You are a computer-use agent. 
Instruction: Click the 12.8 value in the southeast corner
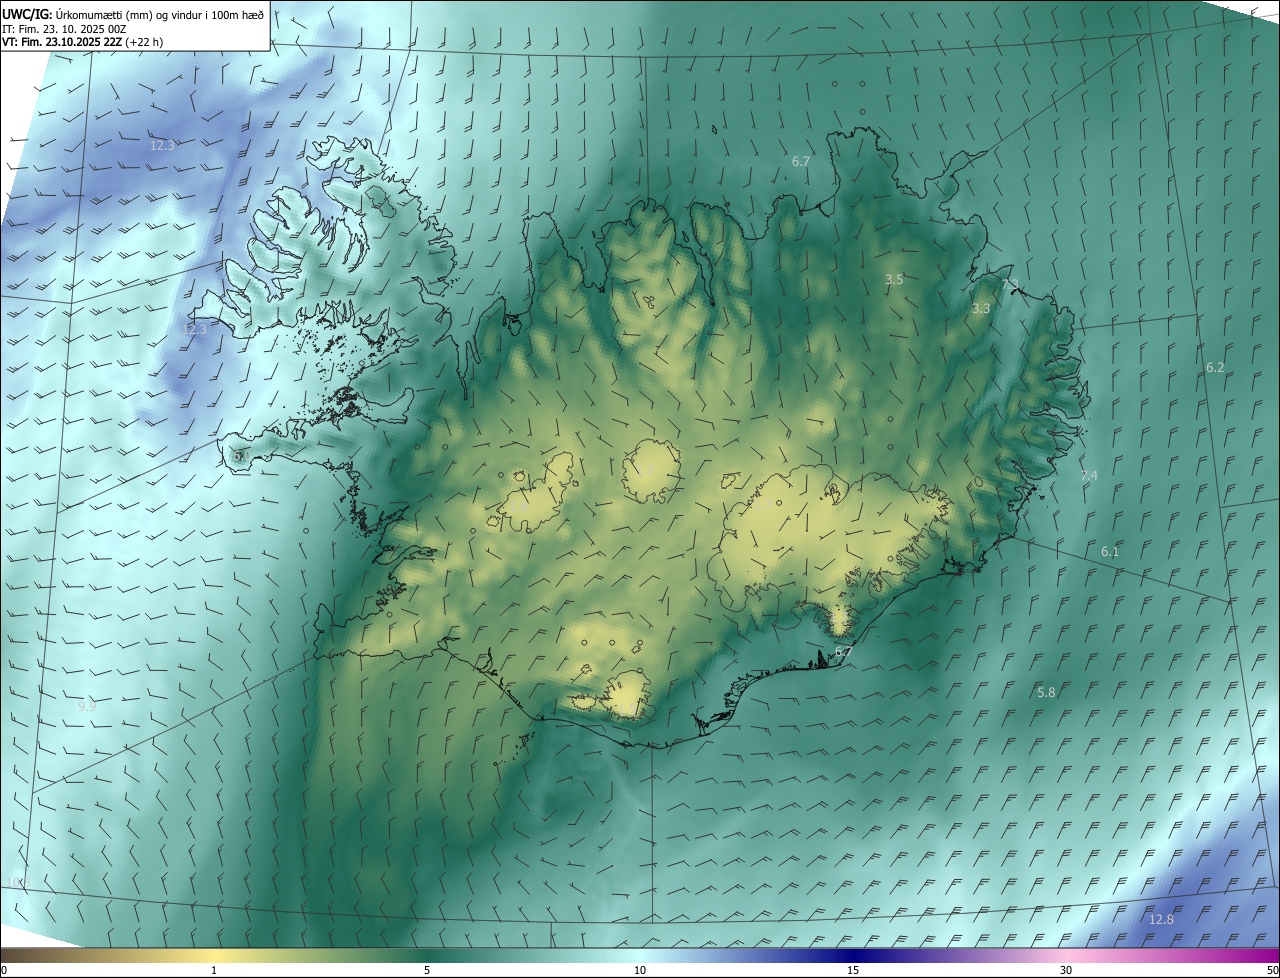tap(1161, 920)
